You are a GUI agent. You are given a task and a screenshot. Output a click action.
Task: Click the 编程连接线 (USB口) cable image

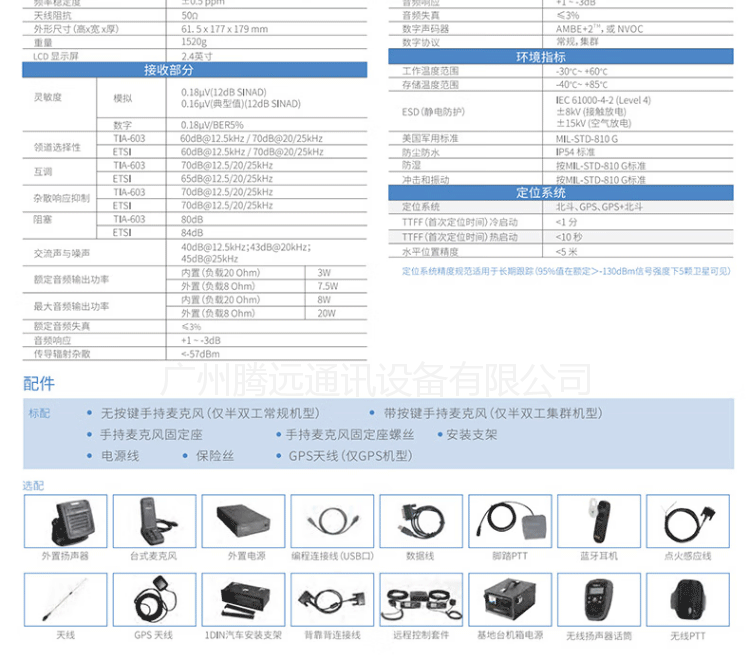(x=332, y=521)
